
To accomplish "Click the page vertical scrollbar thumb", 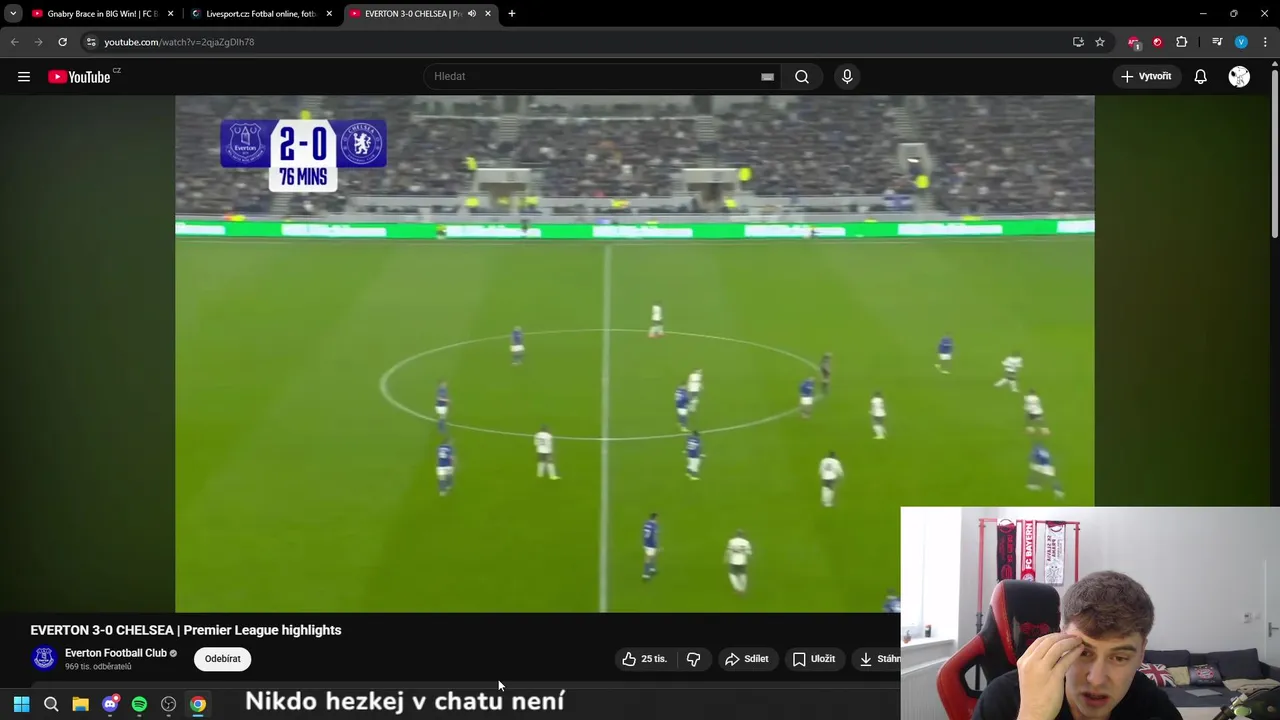I will pos(1274,155).
